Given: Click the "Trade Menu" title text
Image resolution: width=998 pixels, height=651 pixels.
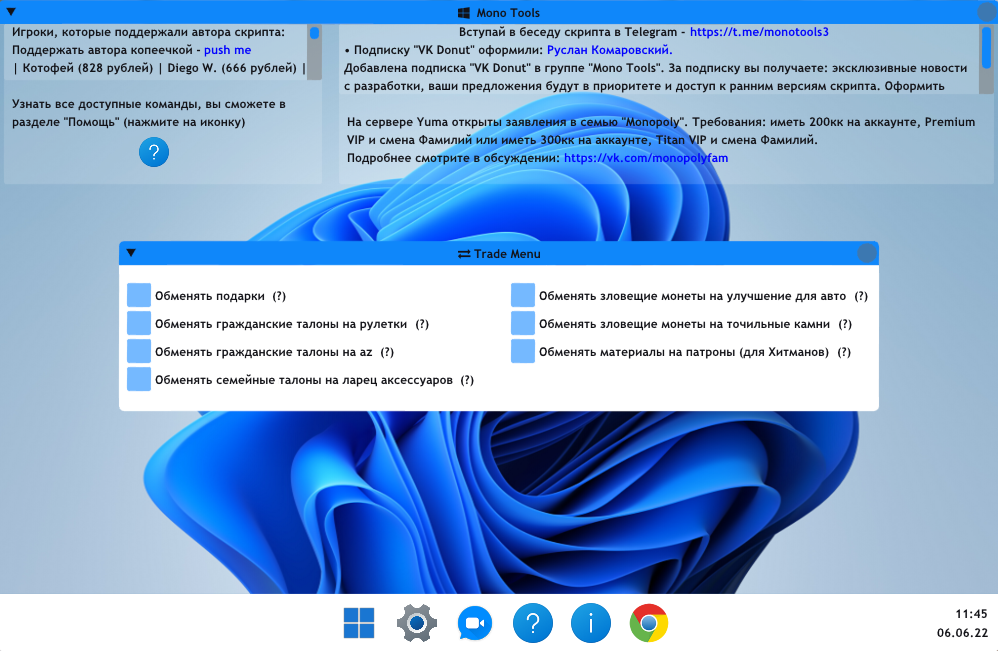Looking at the screenshot, I should pyautogui.click(x=507, y=254).
